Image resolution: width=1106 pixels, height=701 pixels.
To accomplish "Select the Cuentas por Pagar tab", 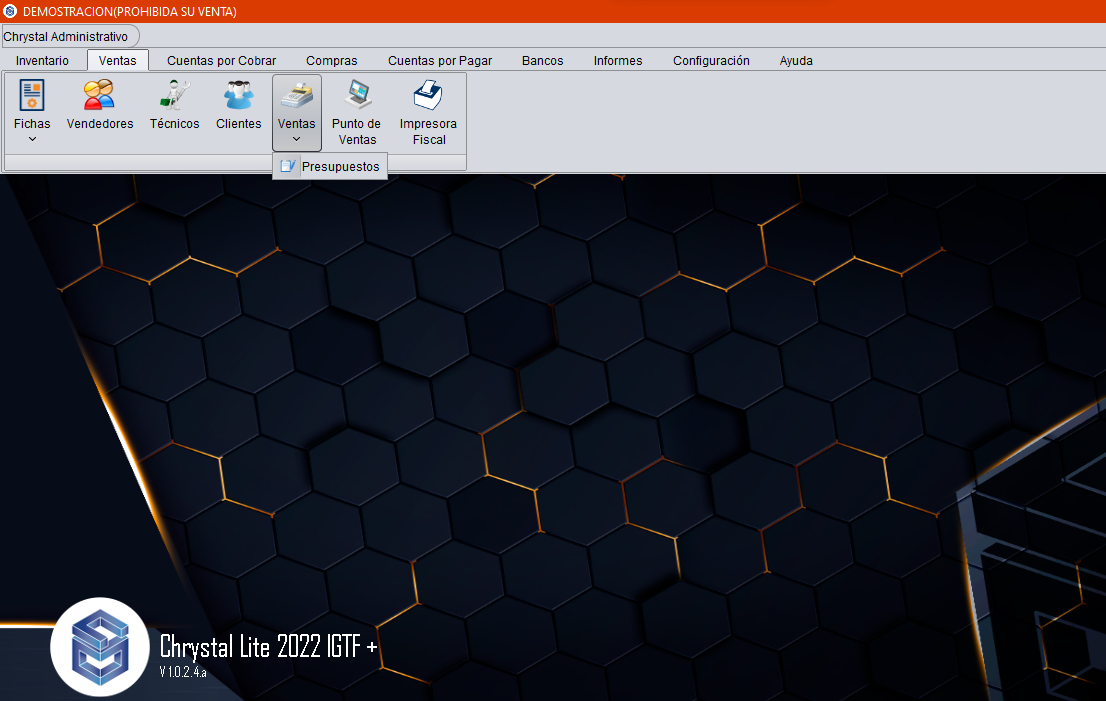I will pos(440,61).
